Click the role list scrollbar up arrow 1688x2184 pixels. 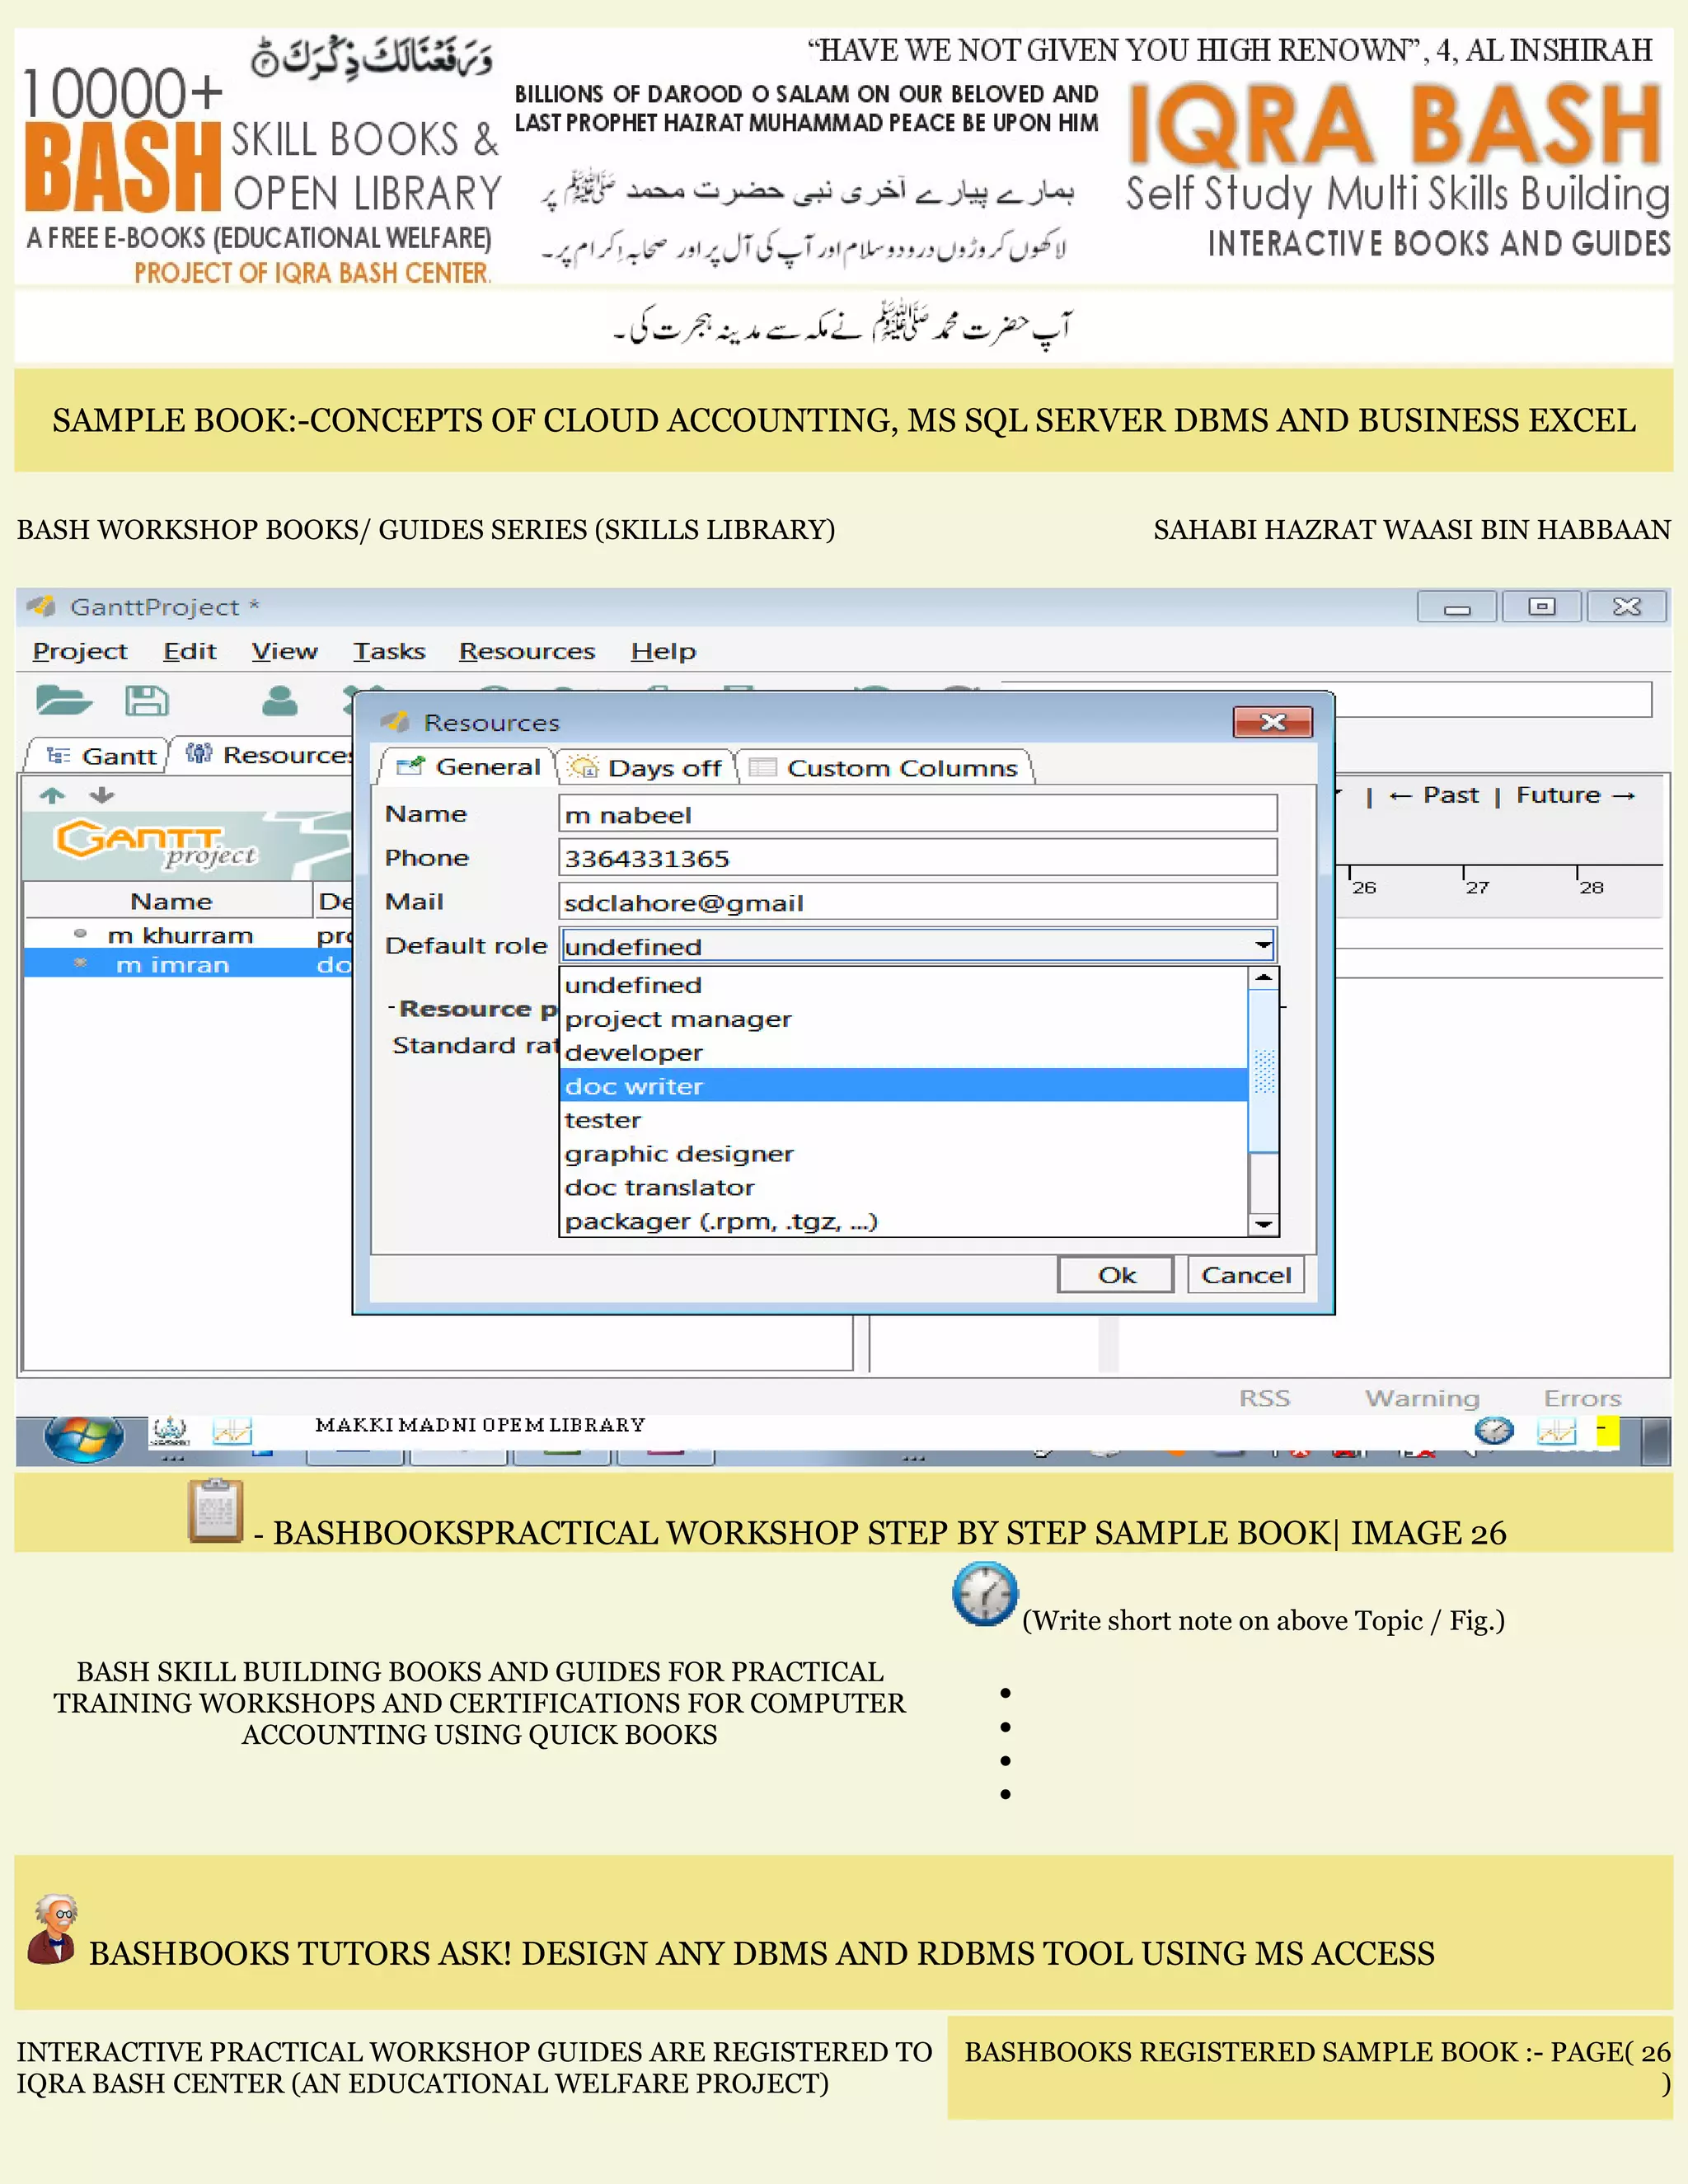click(x=1264, y=978)
